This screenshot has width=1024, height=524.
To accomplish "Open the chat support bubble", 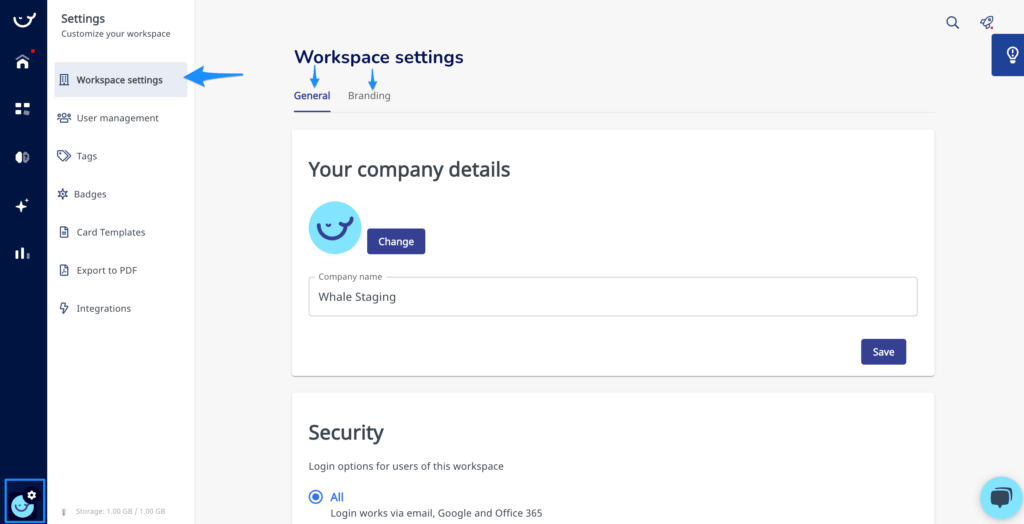I will [x=1000, y=497].
